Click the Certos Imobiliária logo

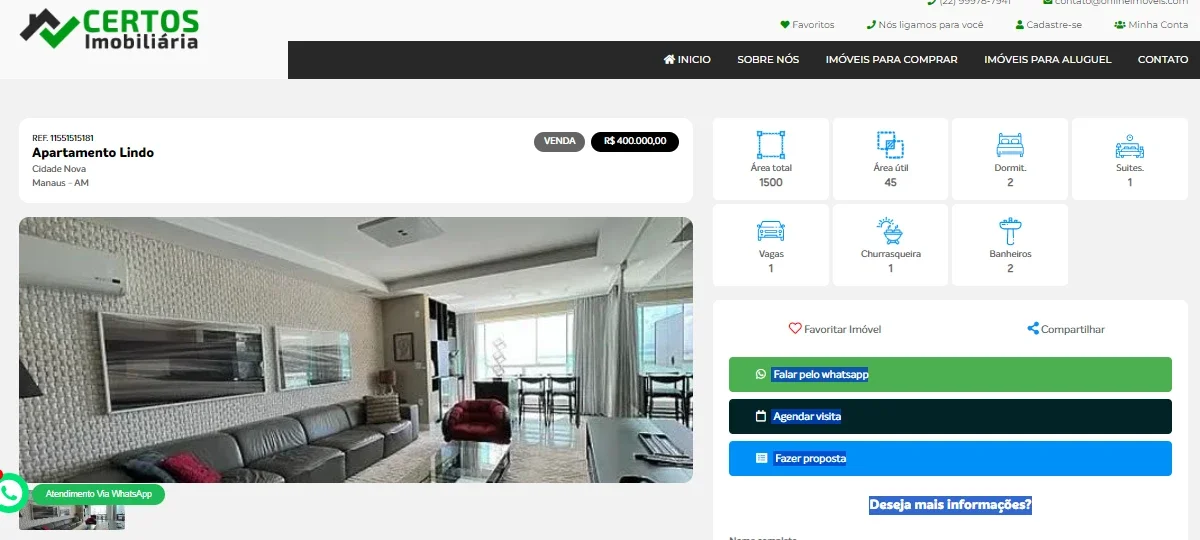[109, 29]
